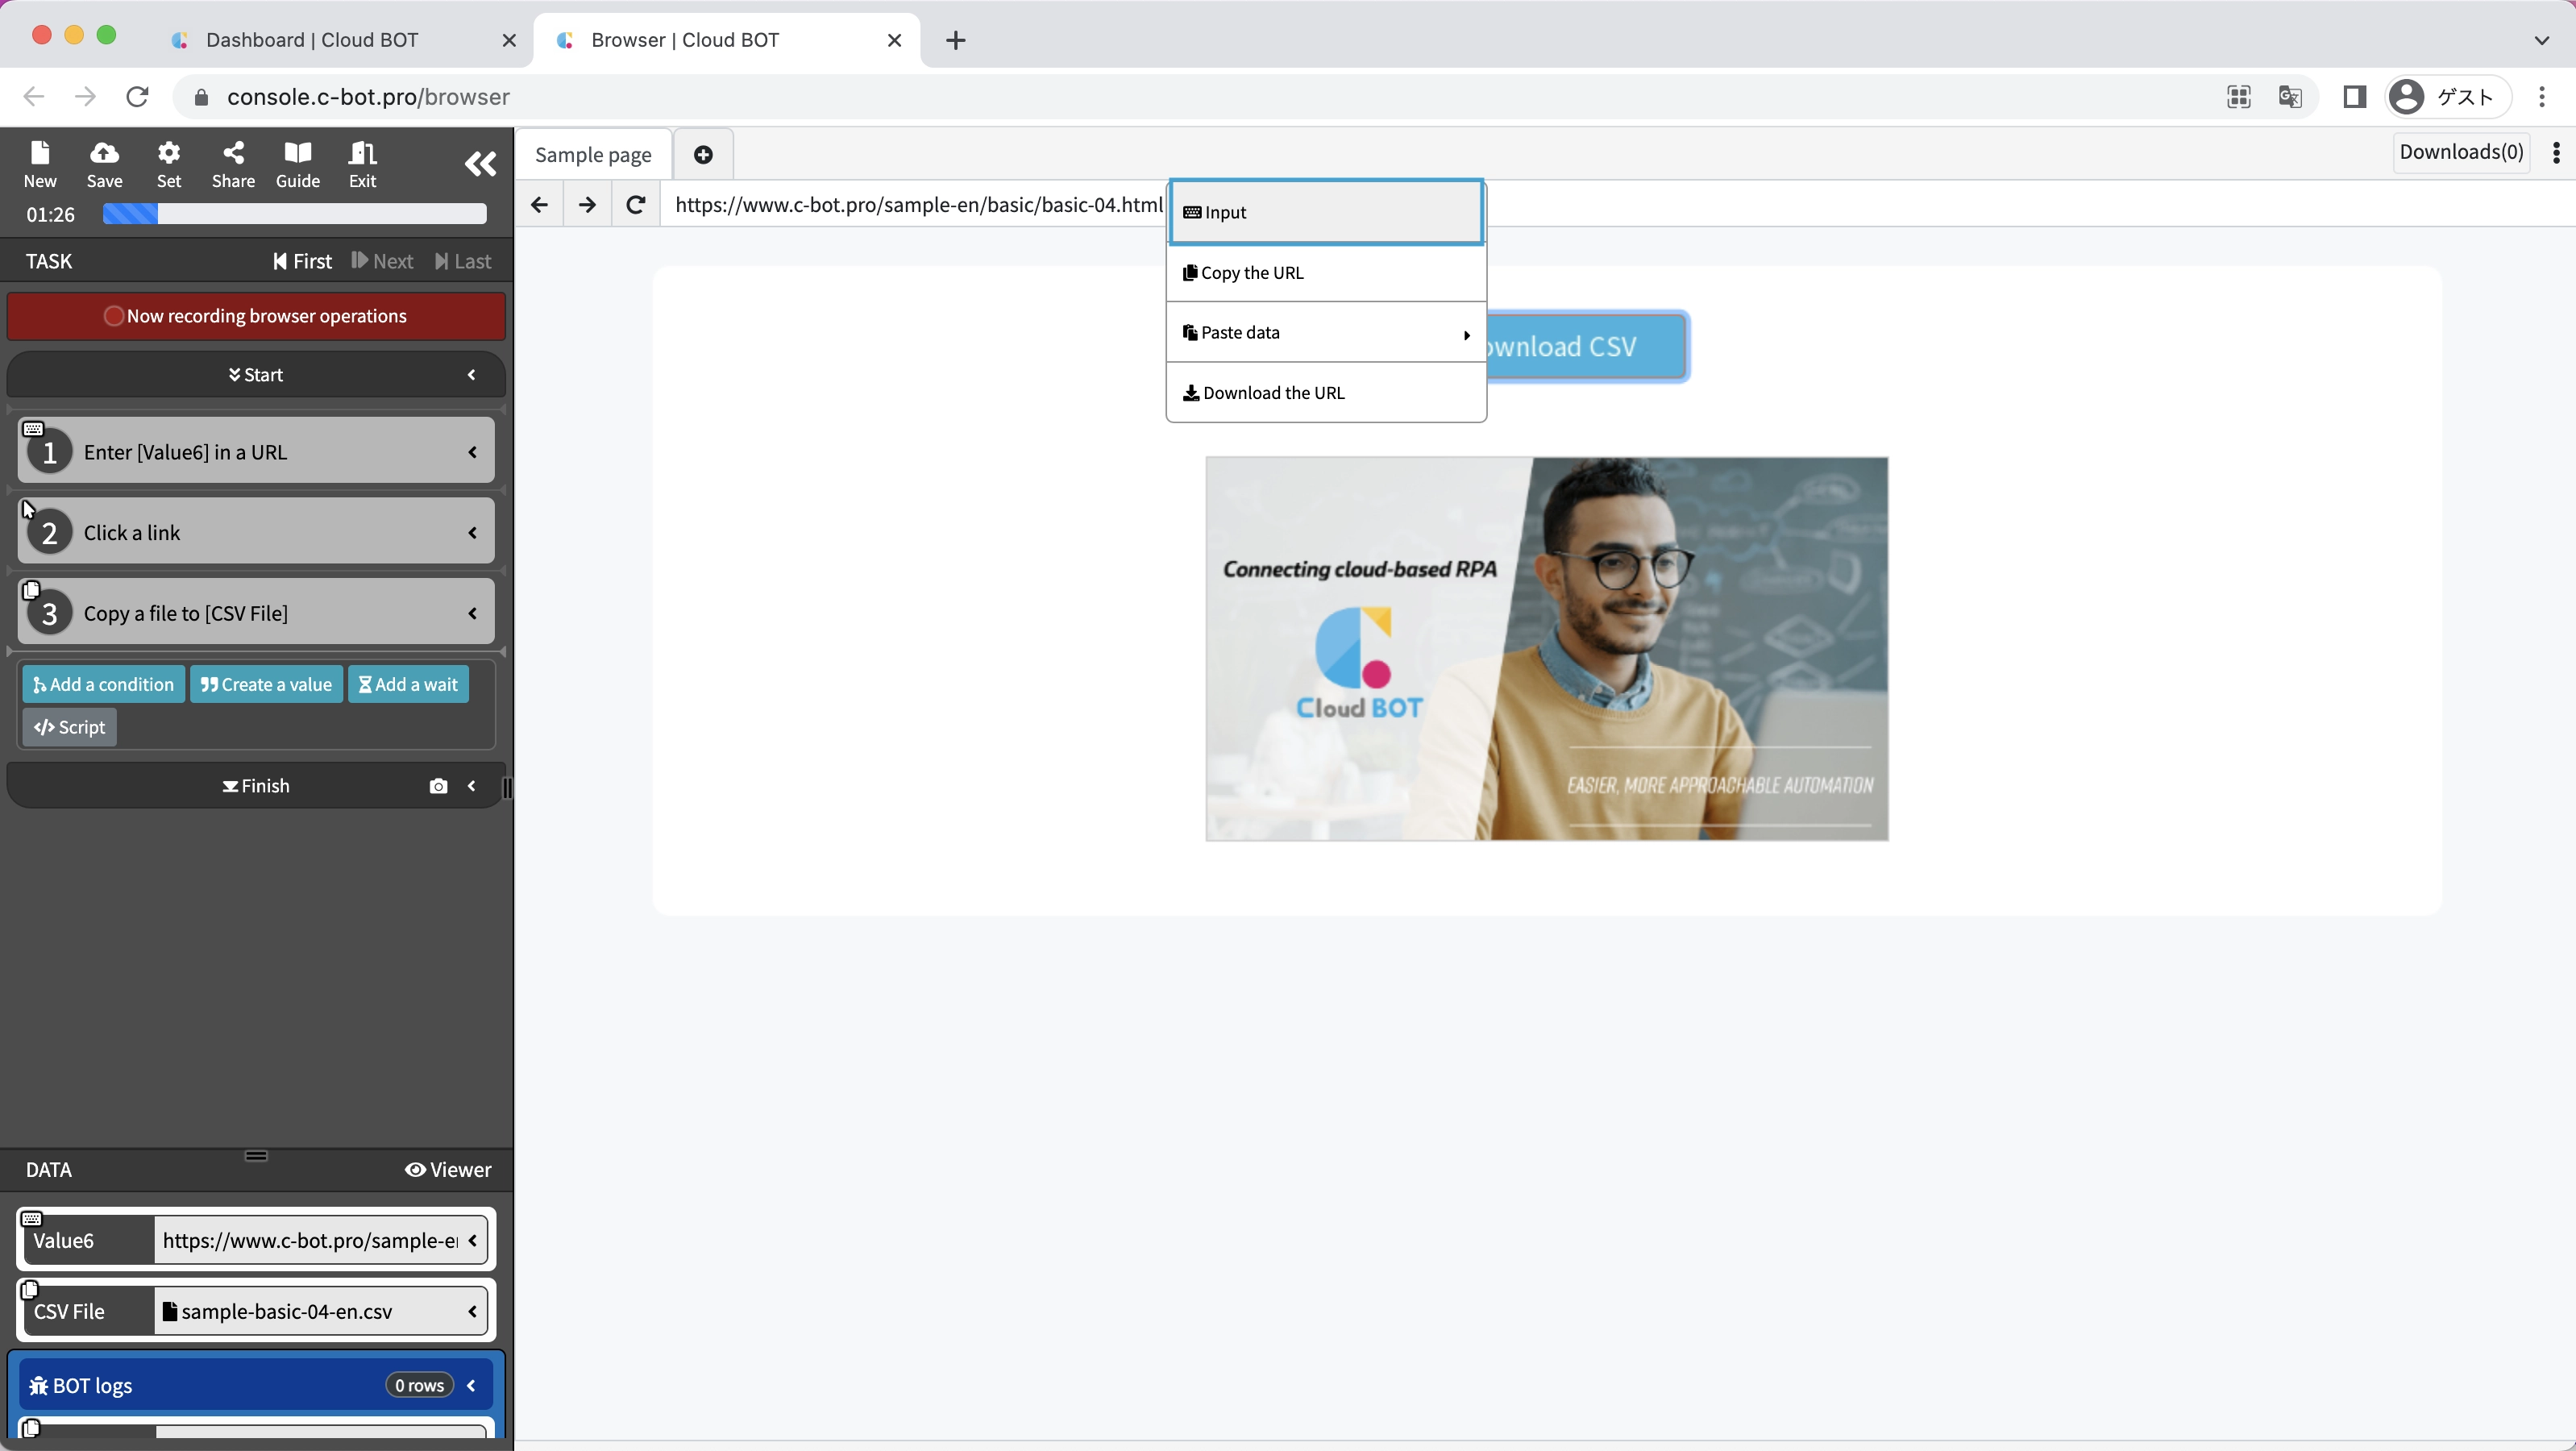Expand the BOT logs row arrow
2576x1451 pixels.
(472, 1385)
